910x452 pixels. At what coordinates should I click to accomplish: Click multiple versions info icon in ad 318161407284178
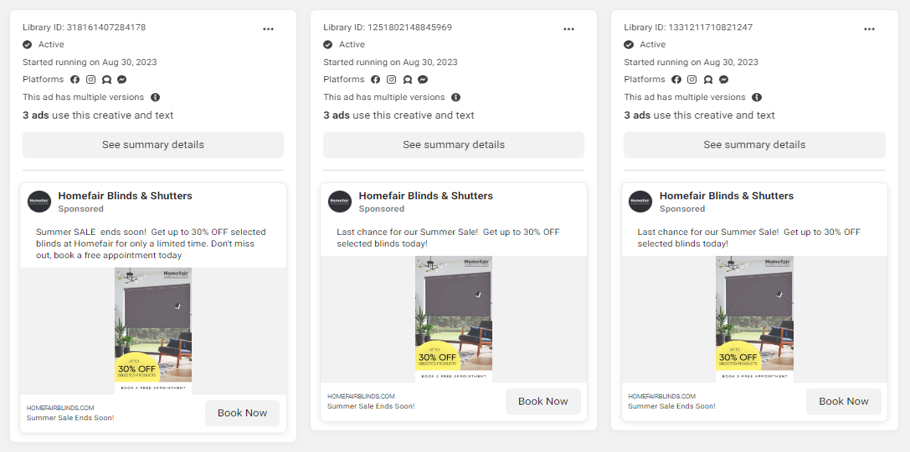click(156, 97)
